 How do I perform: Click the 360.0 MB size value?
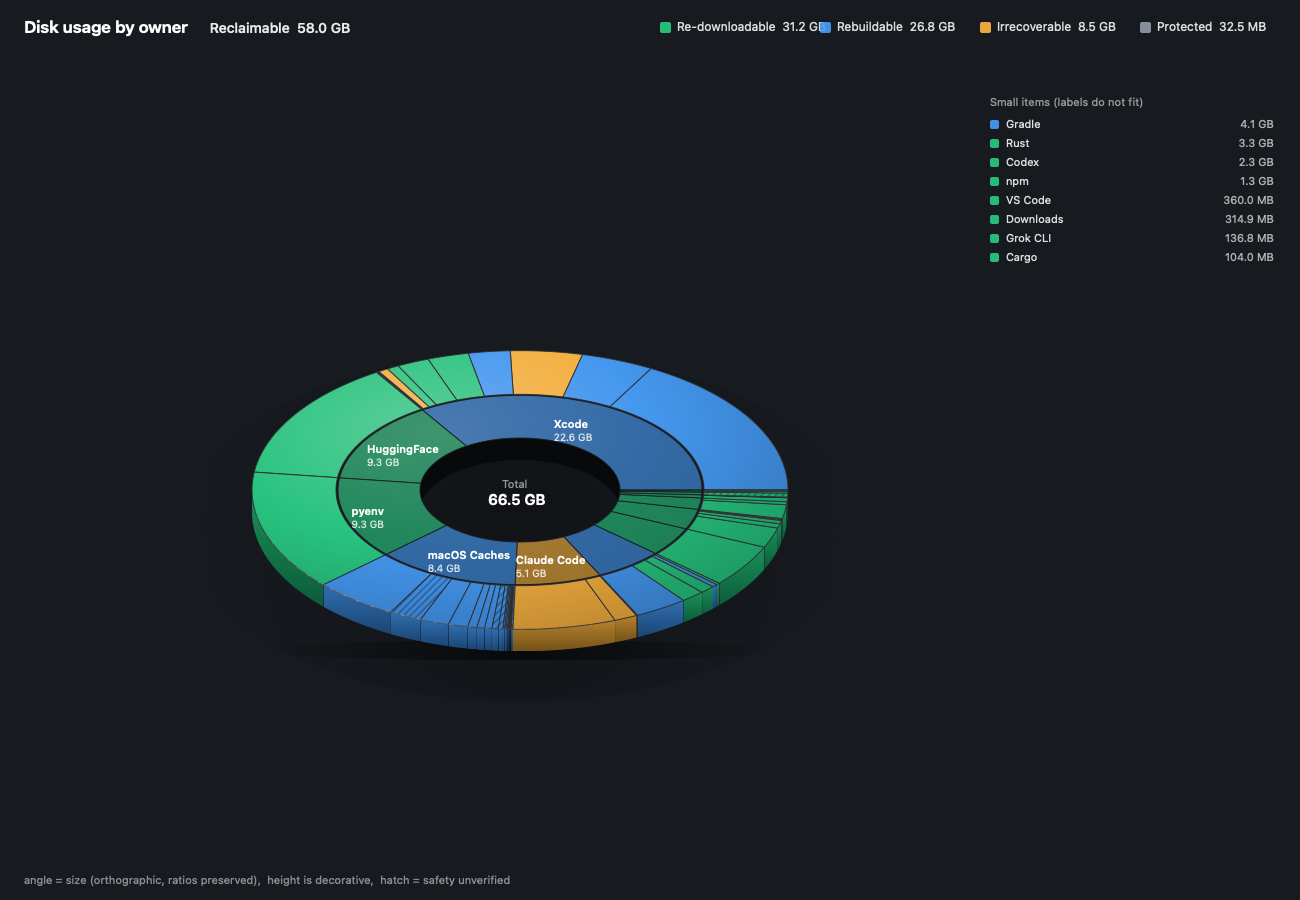(x=1248, y=200)
